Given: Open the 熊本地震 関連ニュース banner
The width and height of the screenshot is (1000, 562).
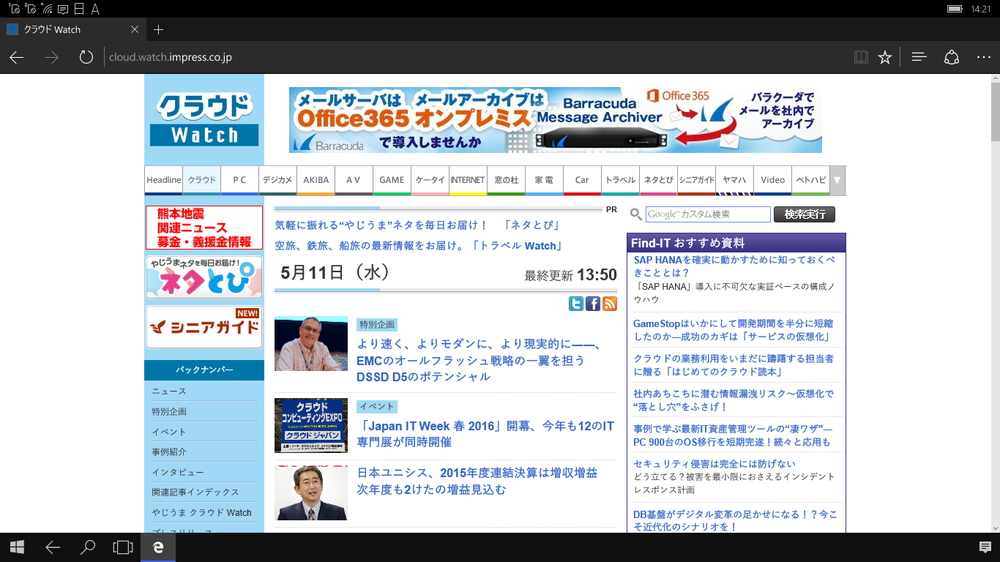Looking at the screenshot, I should point(204,228).
